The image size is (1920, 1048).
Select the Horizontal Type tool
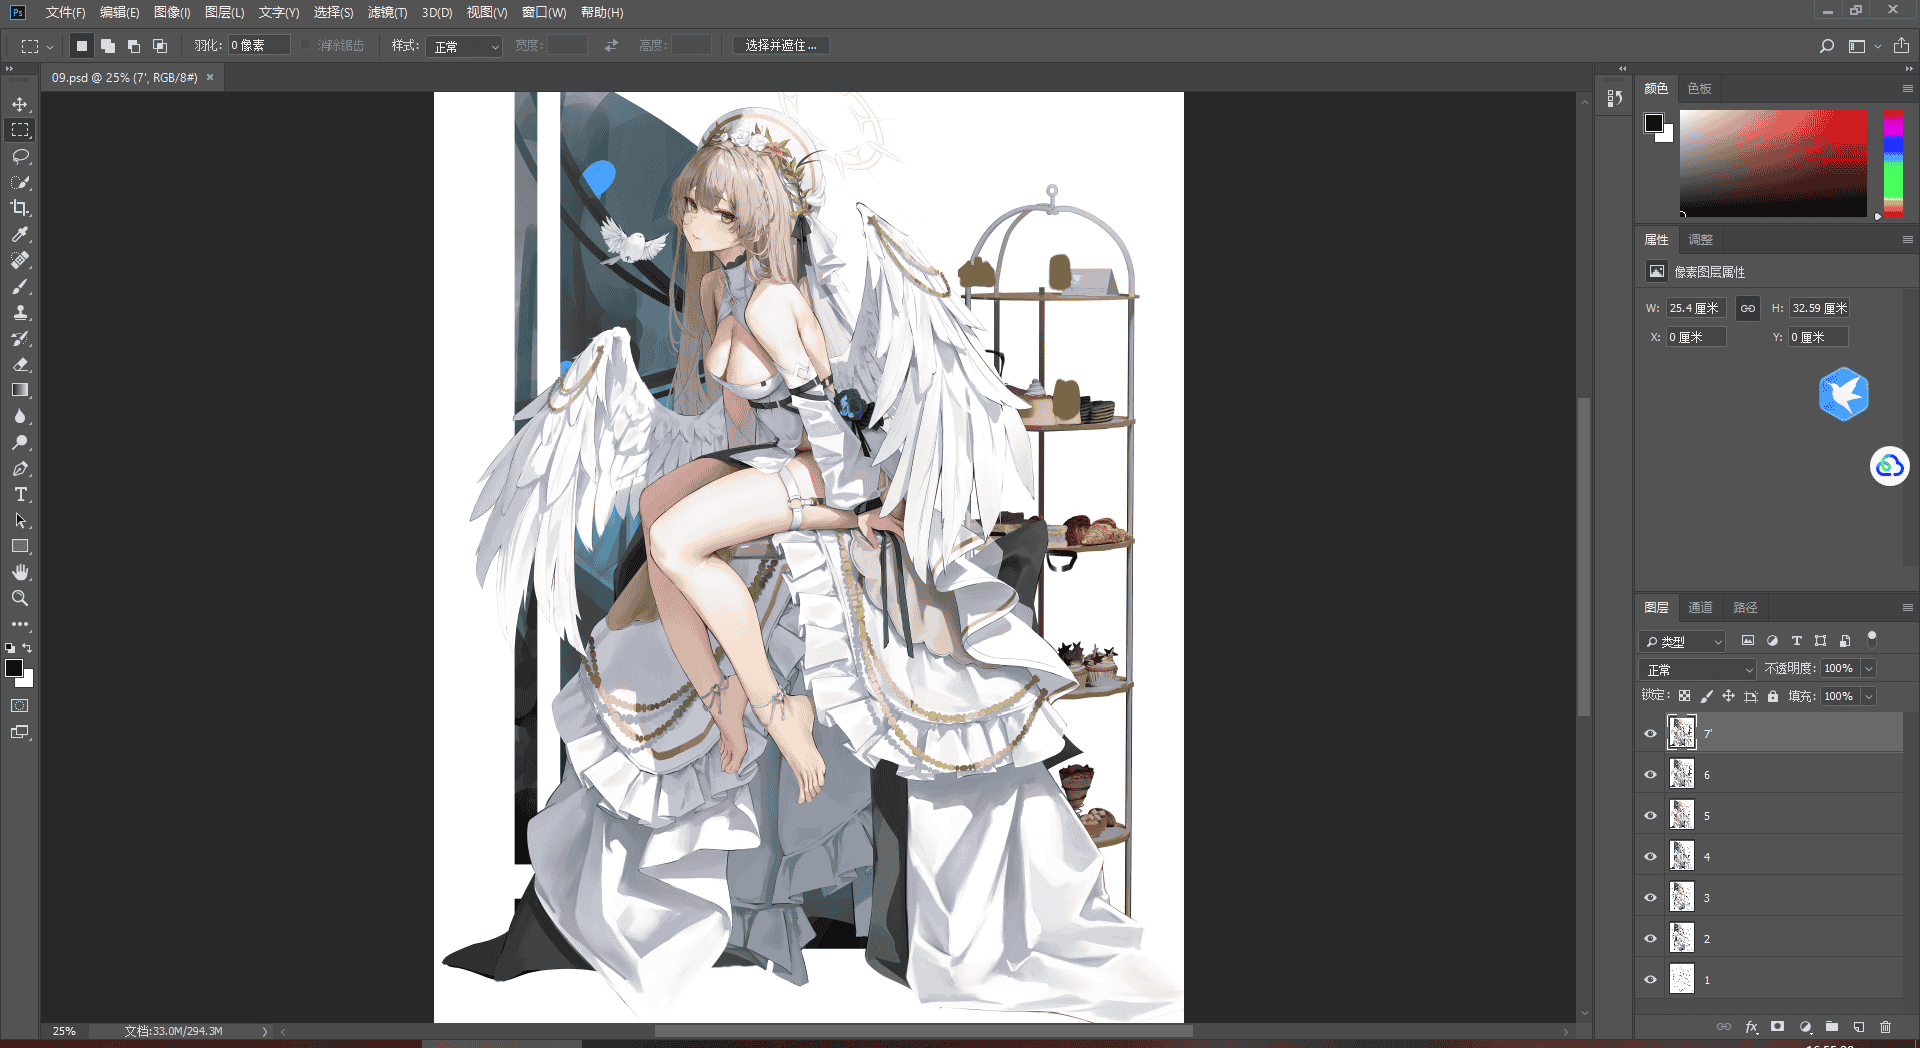[20, 494]
